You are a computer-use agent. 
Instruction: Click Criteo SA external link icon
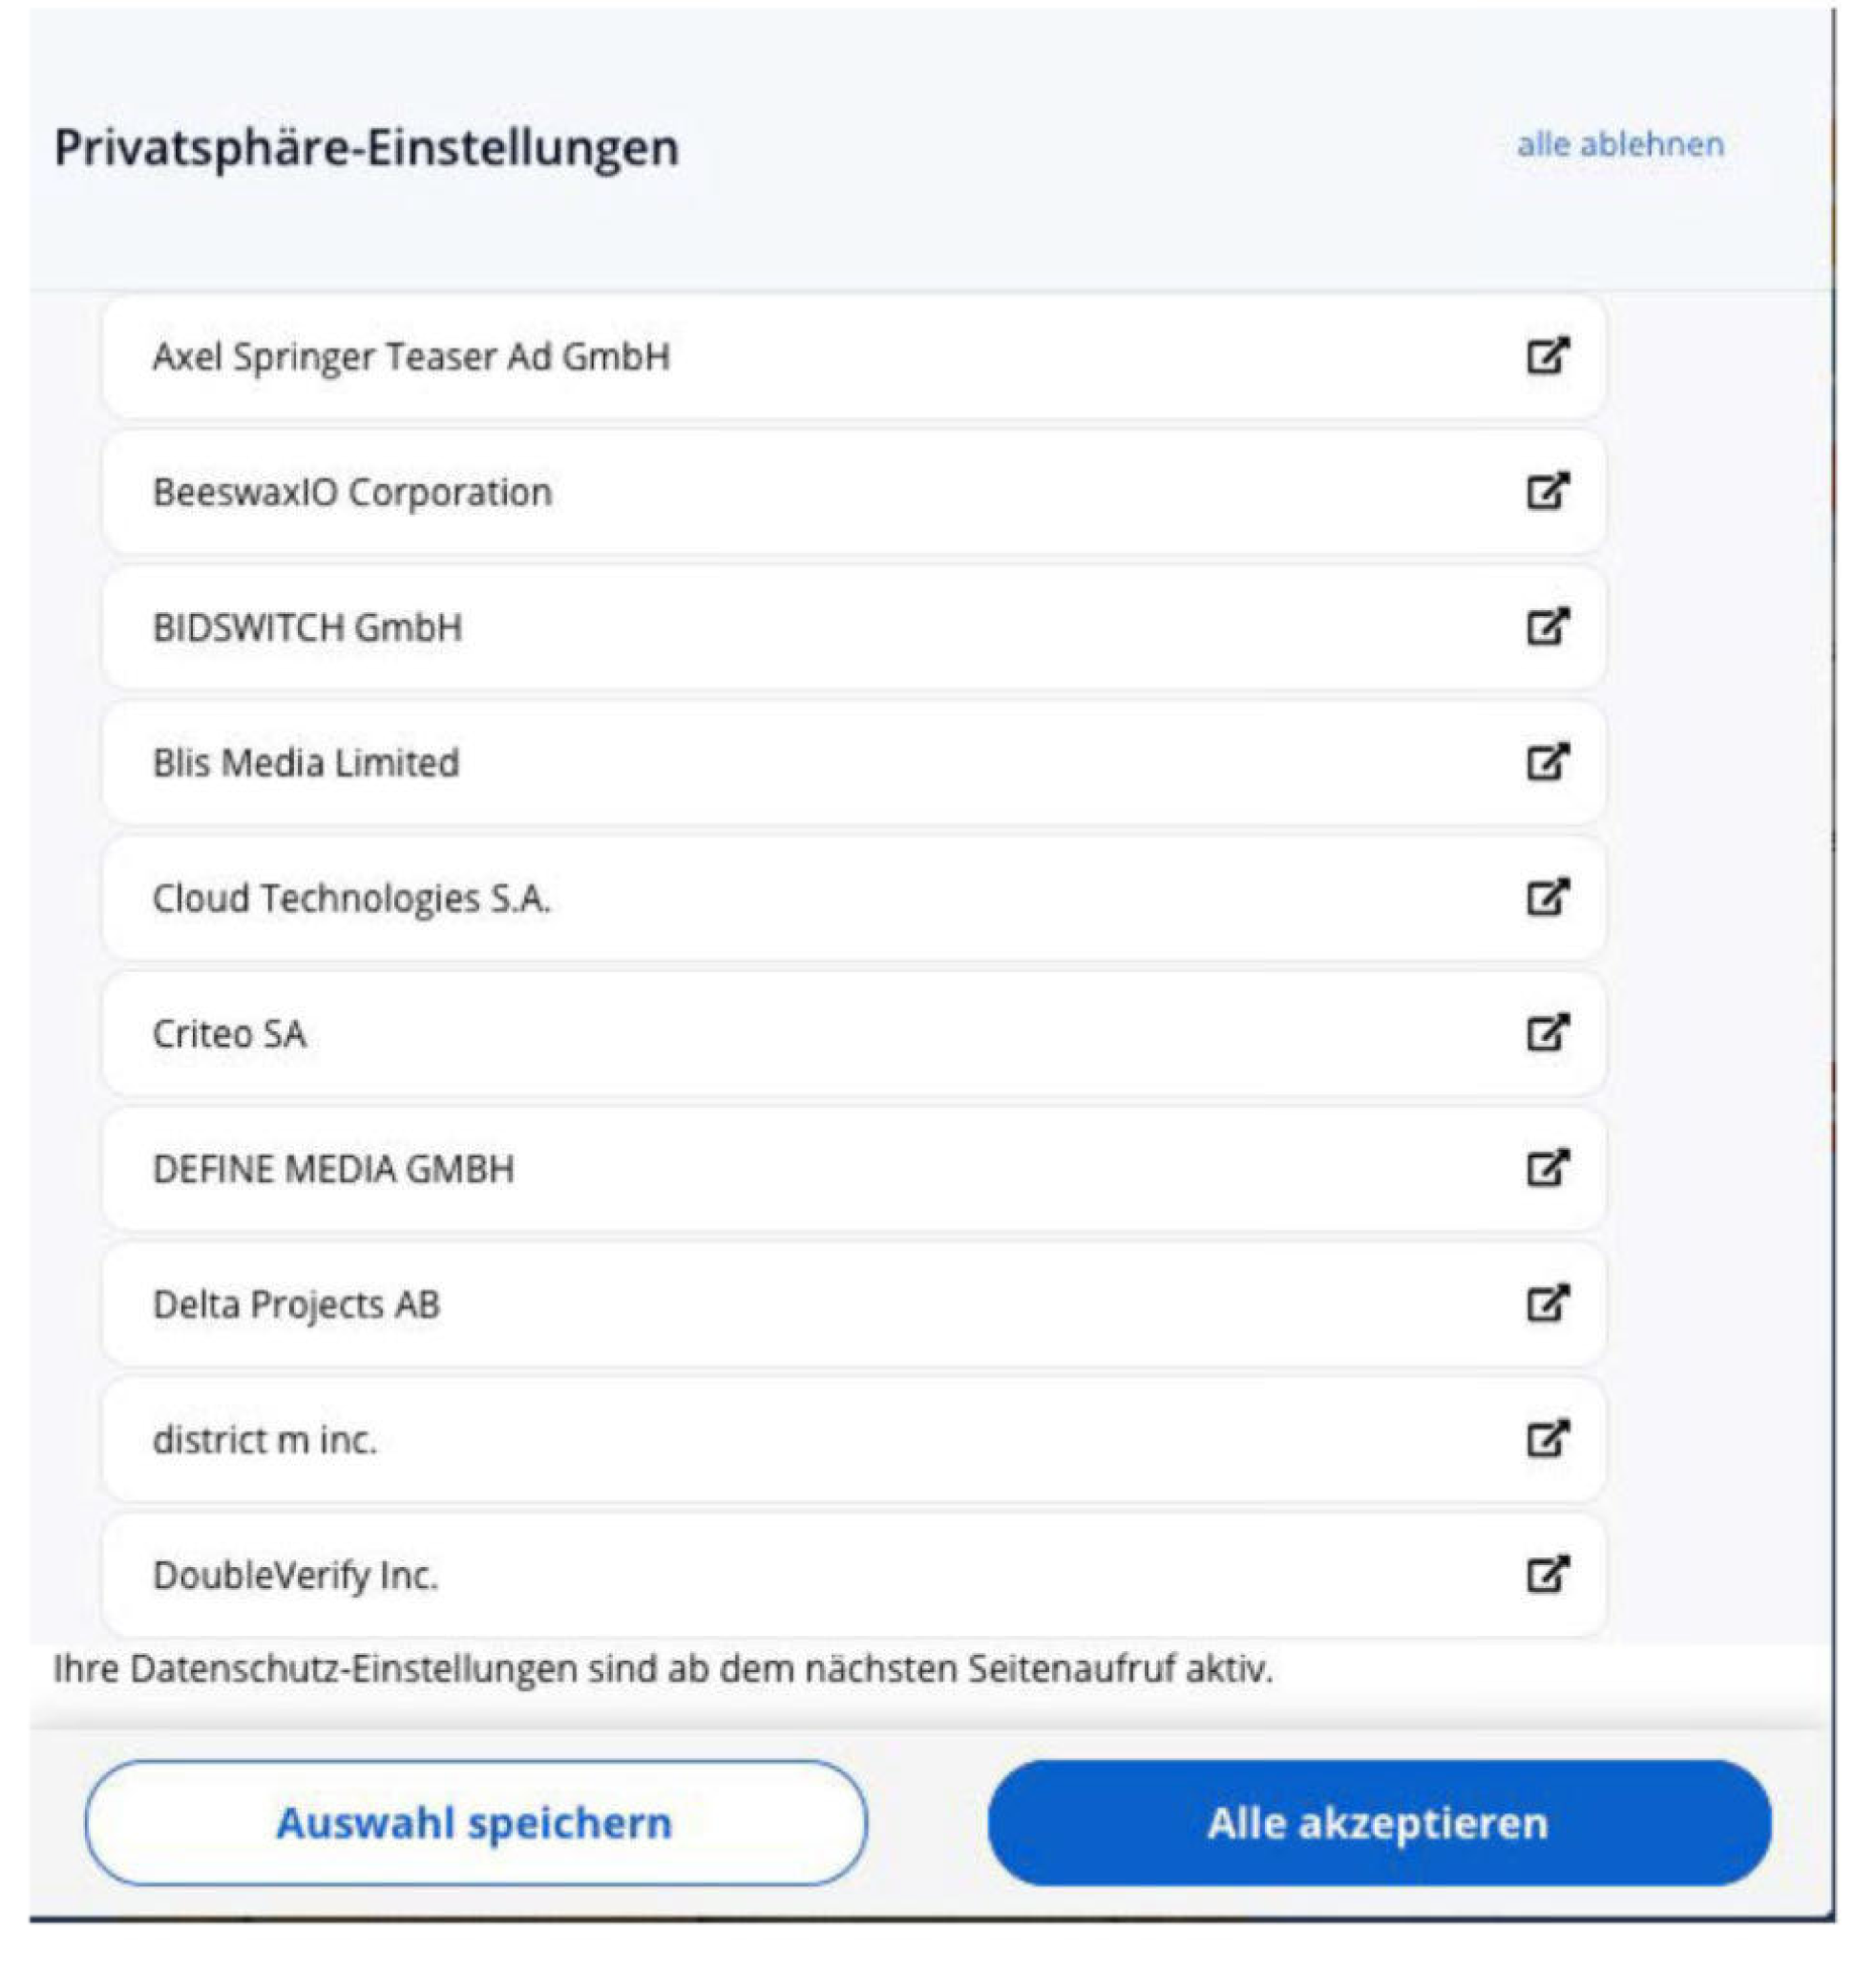click(1546, 1033)
